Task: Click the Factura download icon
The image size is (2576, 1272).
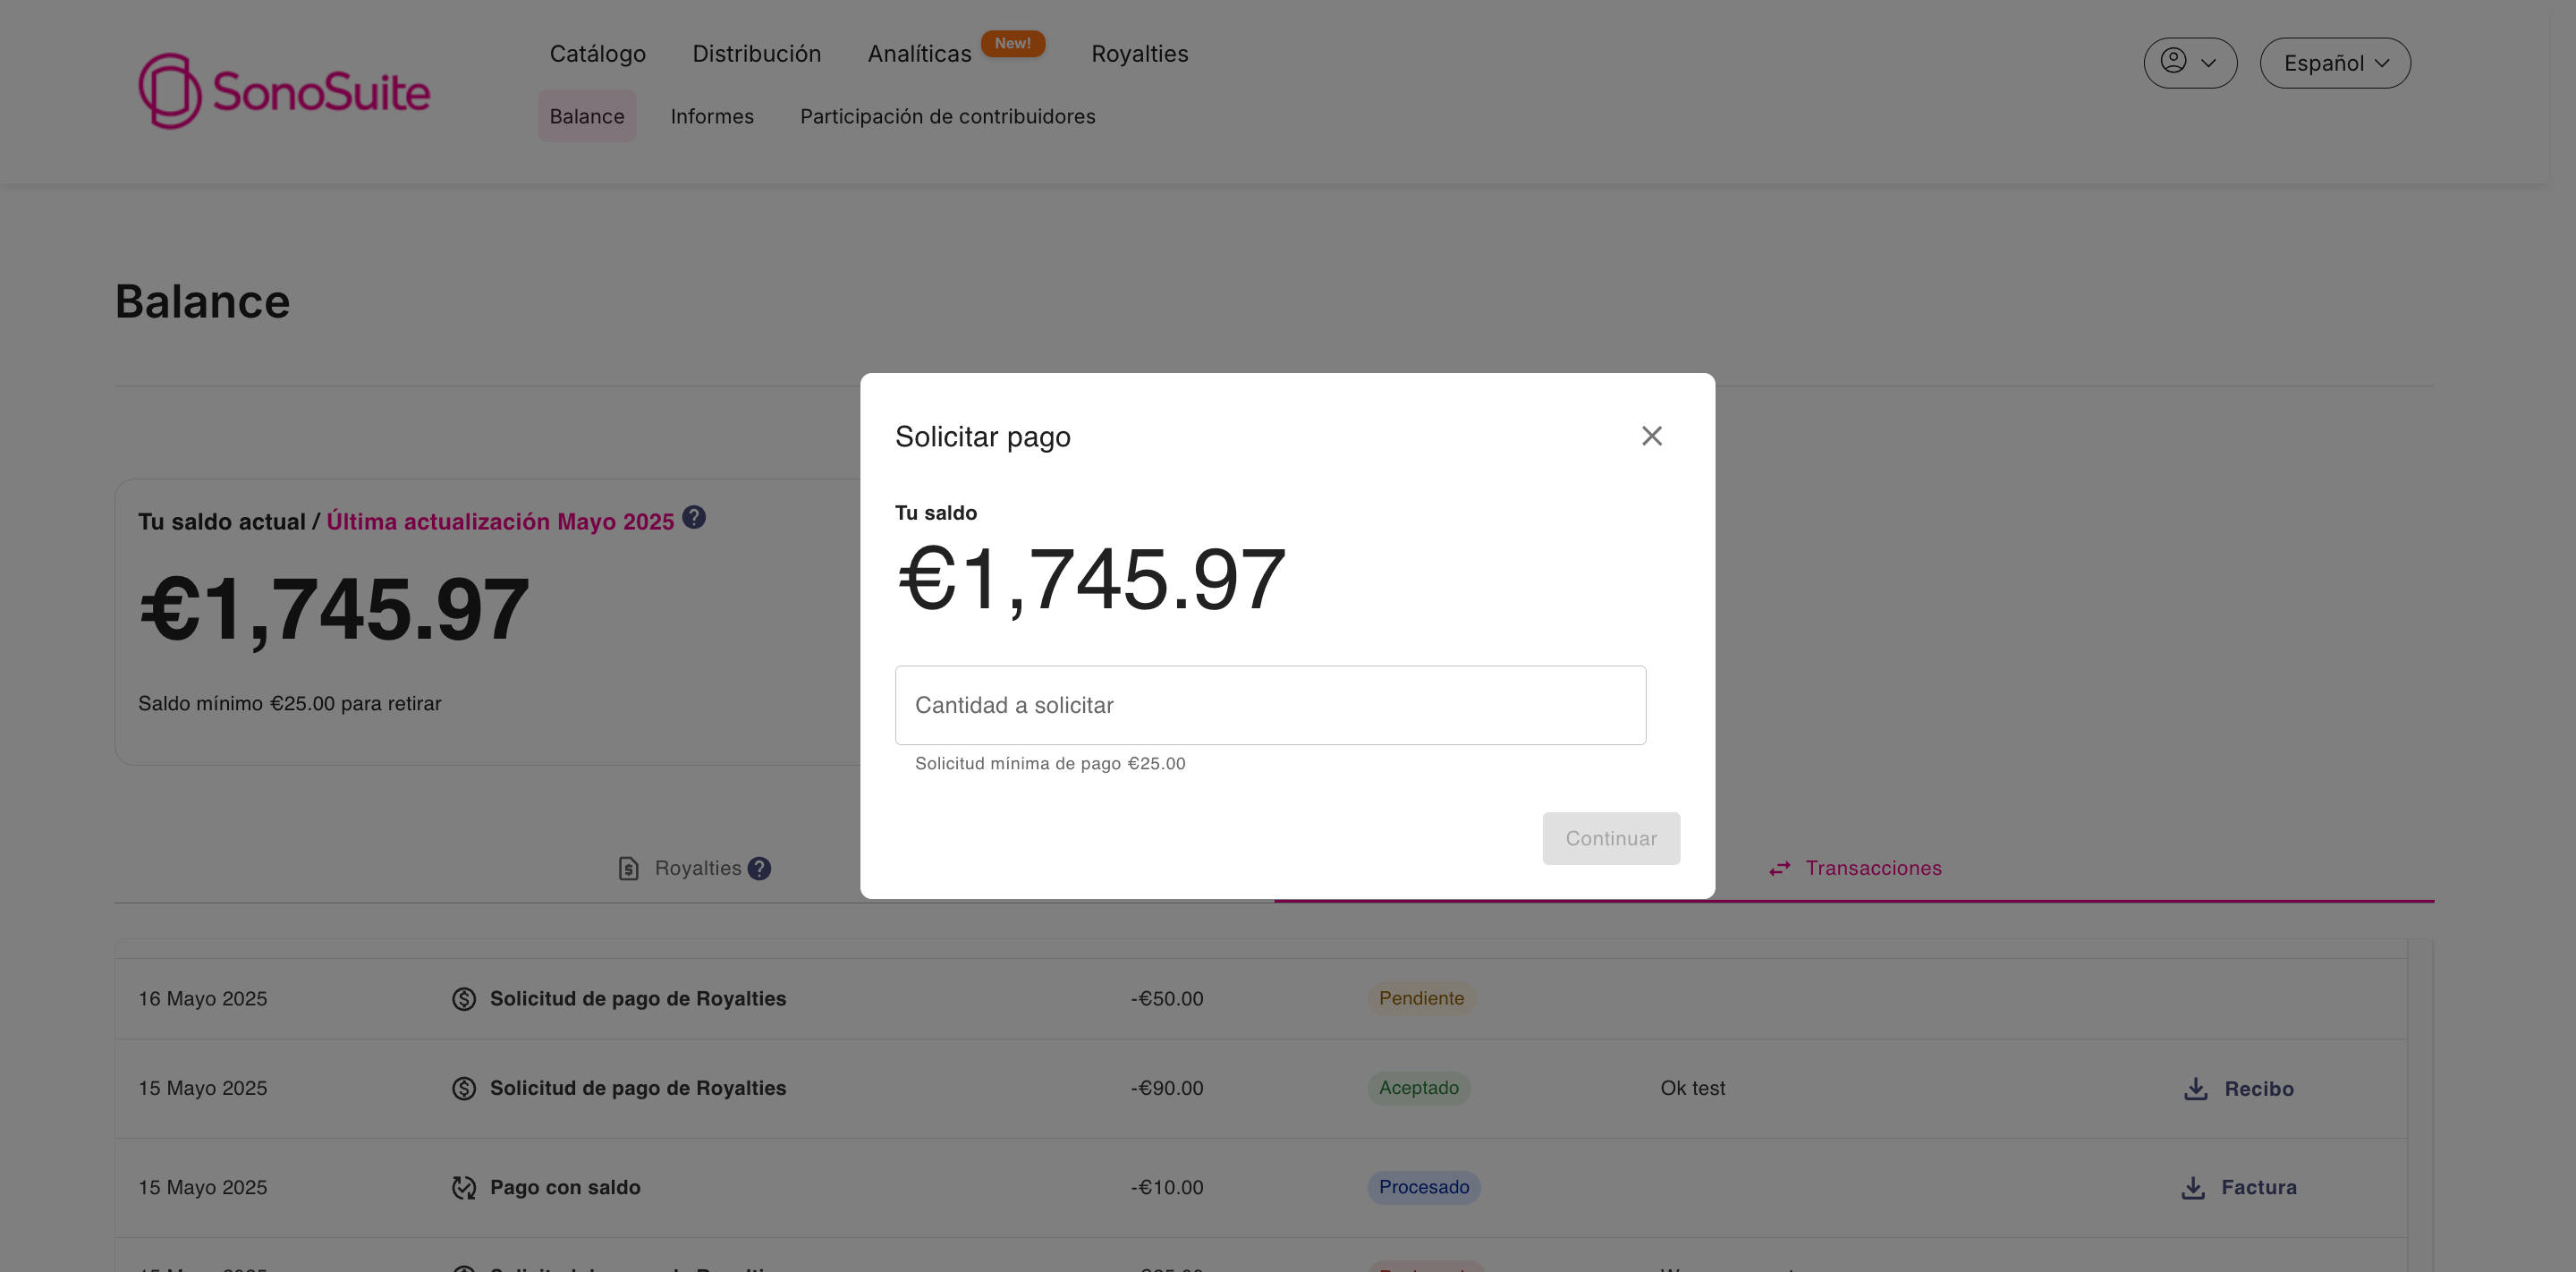Action: coord(2193,1188)
